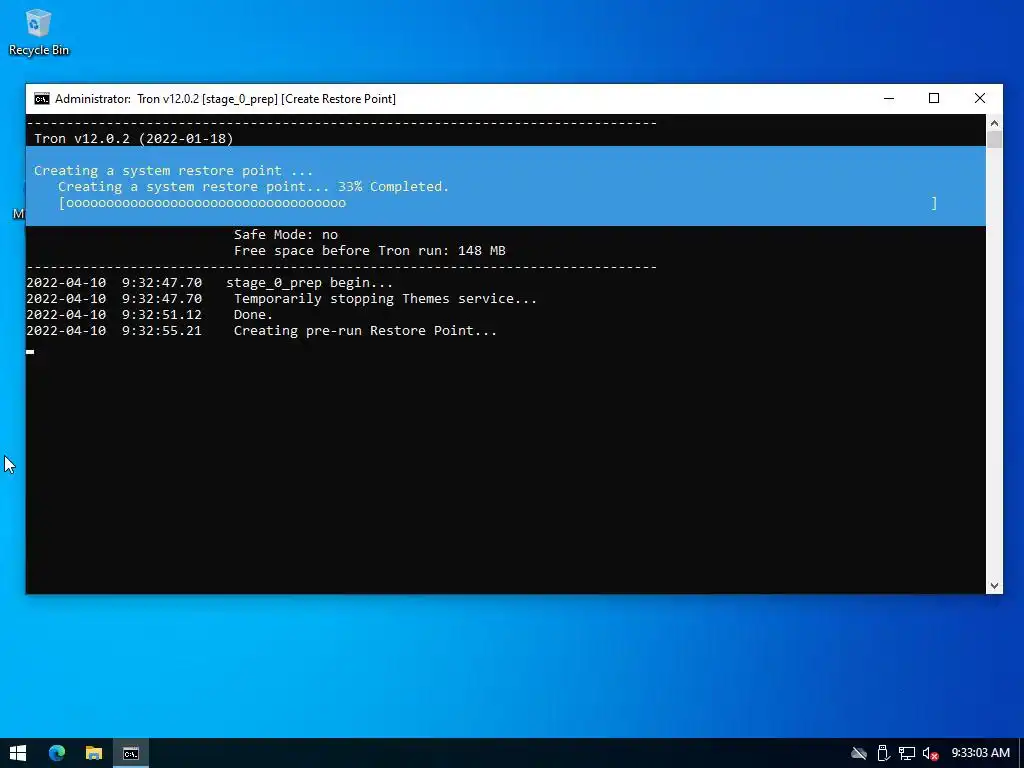Viewport: 1024px width, 768px height.
Task: Launch Microsoft Edge from the taskbar
Action: (57, 753)
